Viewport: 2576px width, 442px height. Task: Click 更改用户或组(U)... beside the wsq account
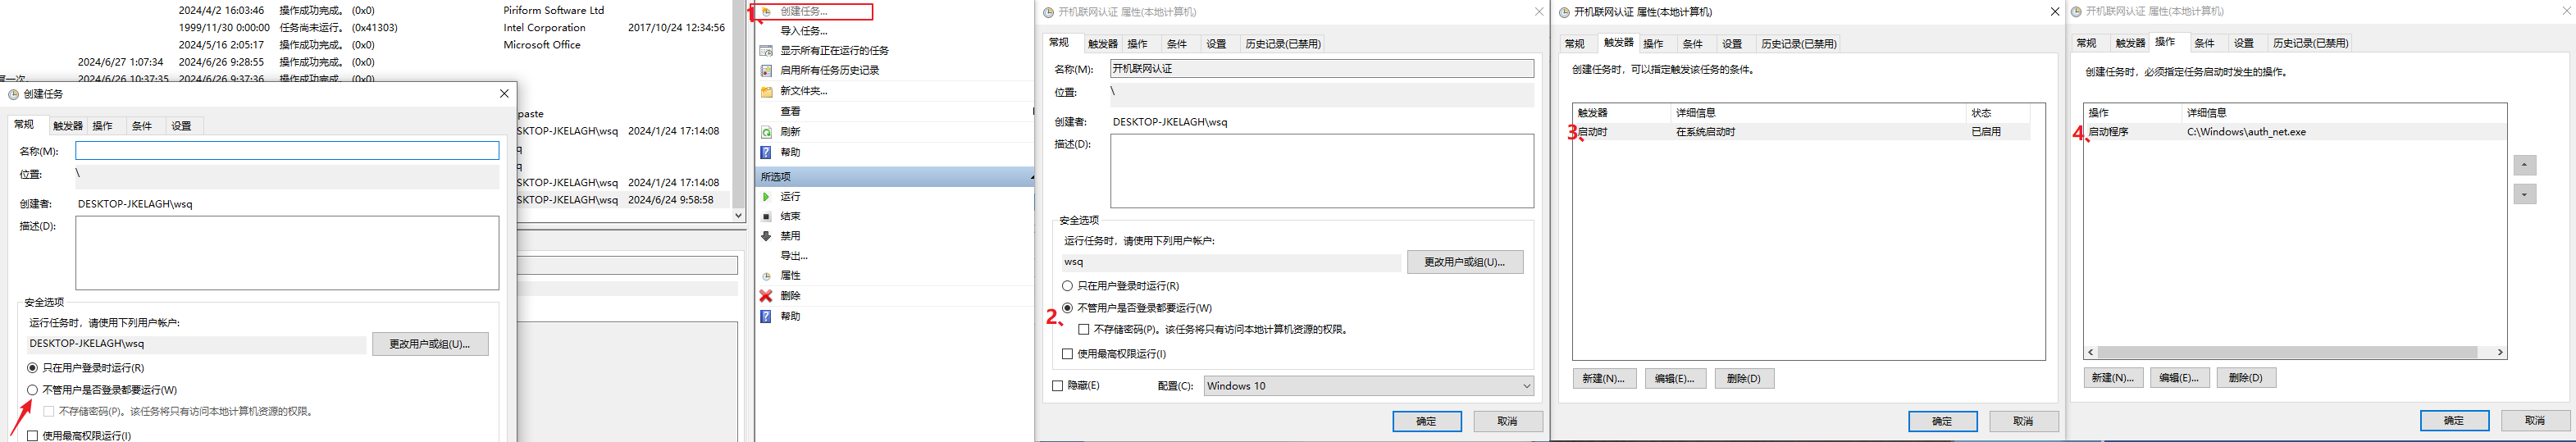tap(1465, 262)
